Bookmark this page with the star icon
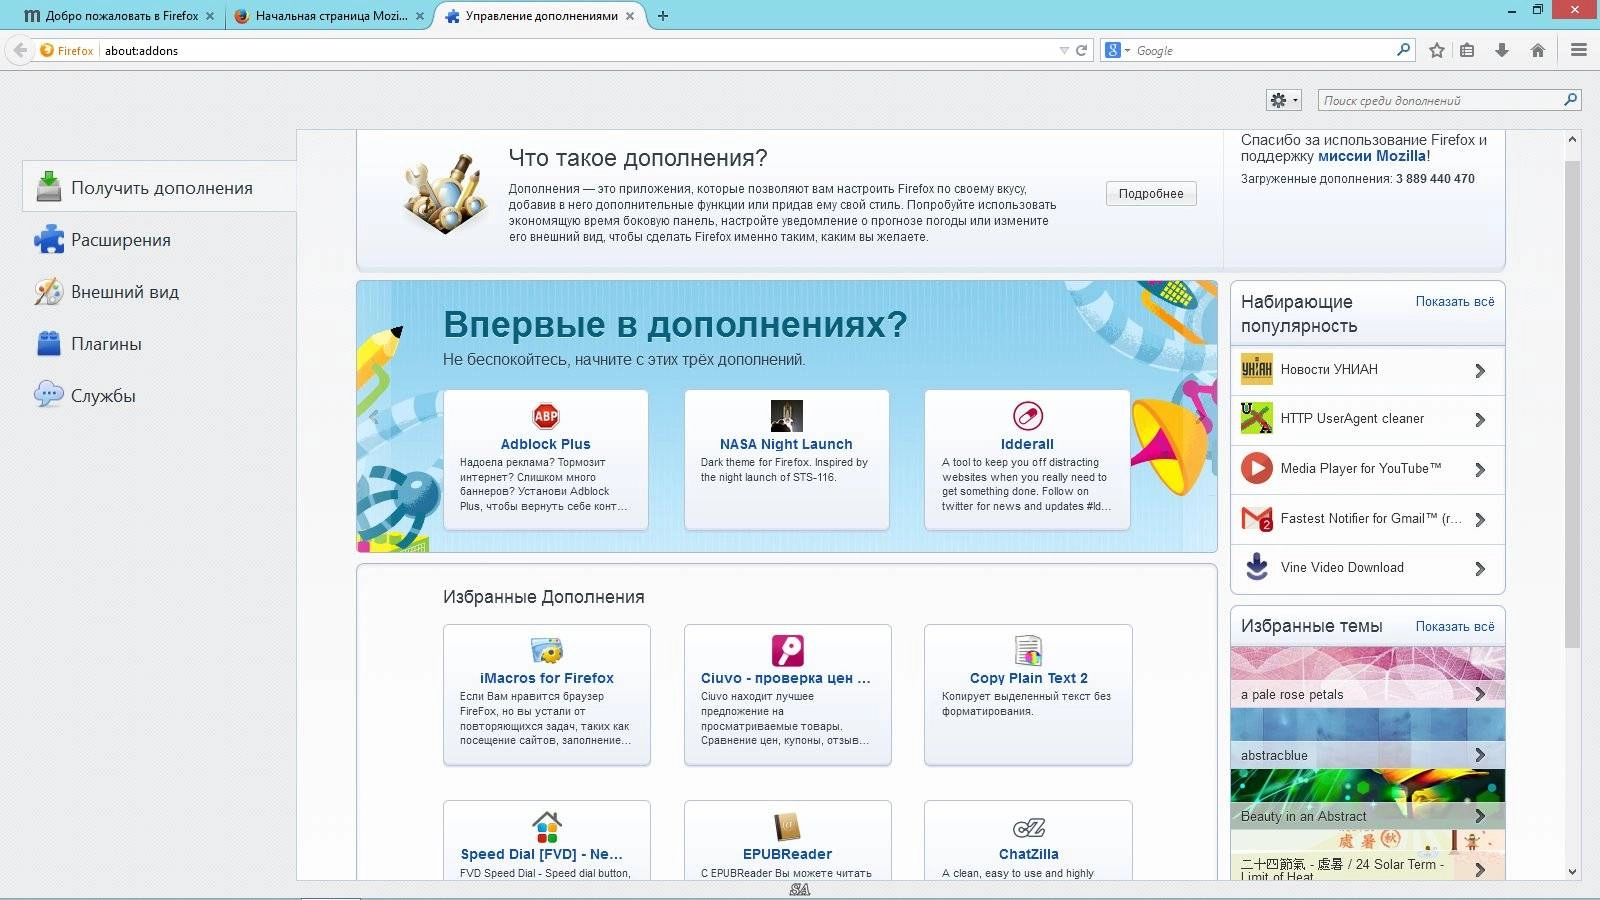The height and width of the screenshot is (900, 1600). point(1437,50)
